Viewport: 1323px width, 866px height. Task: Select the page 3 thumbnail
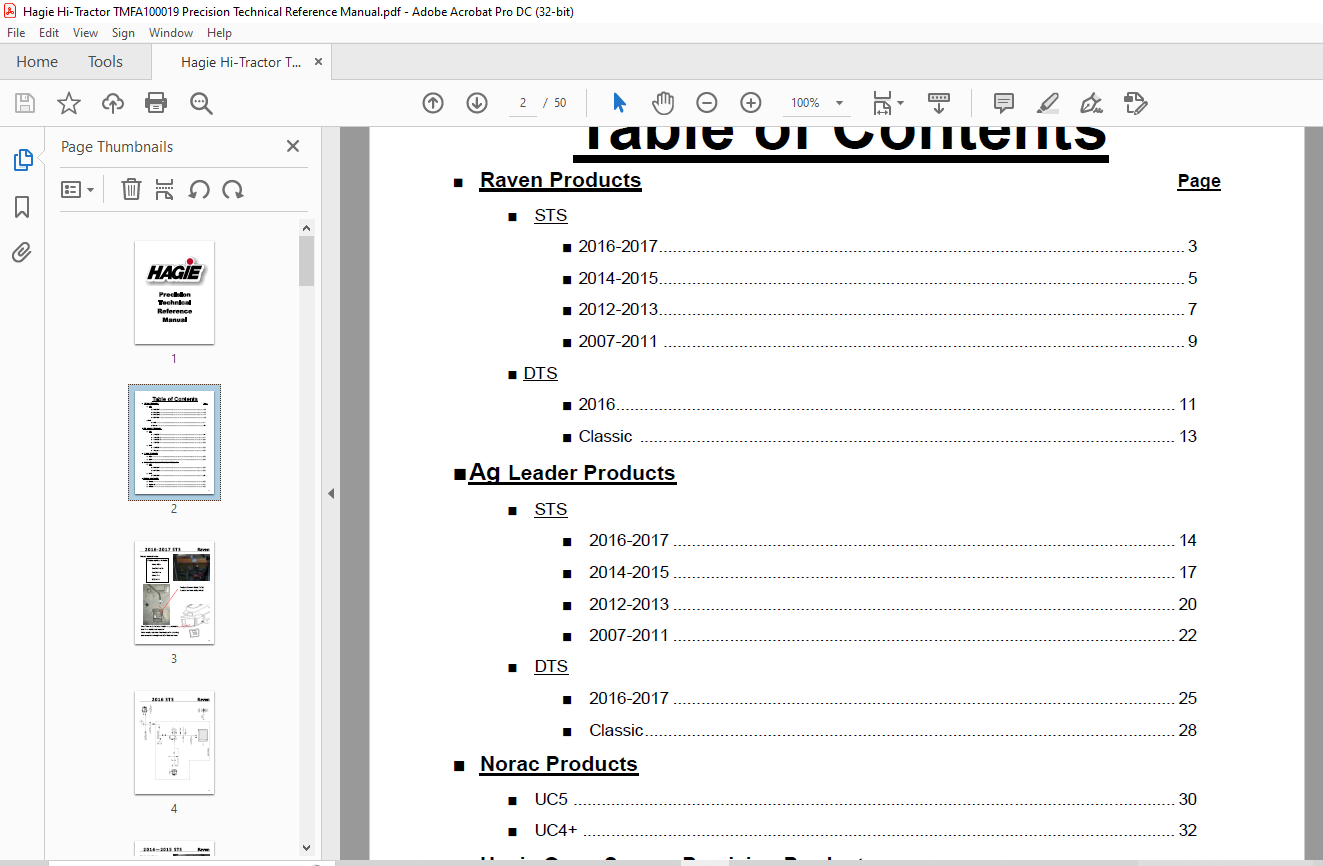pos(174,593)
